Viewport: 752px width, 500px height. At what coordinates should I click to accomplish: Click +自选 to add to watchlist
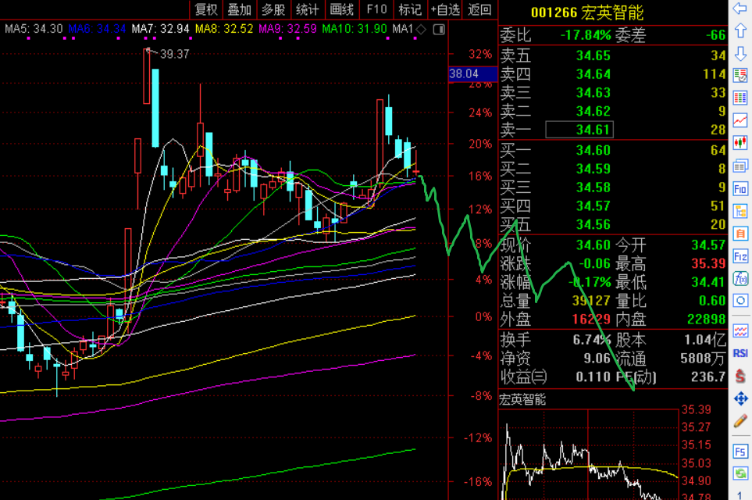445,9
